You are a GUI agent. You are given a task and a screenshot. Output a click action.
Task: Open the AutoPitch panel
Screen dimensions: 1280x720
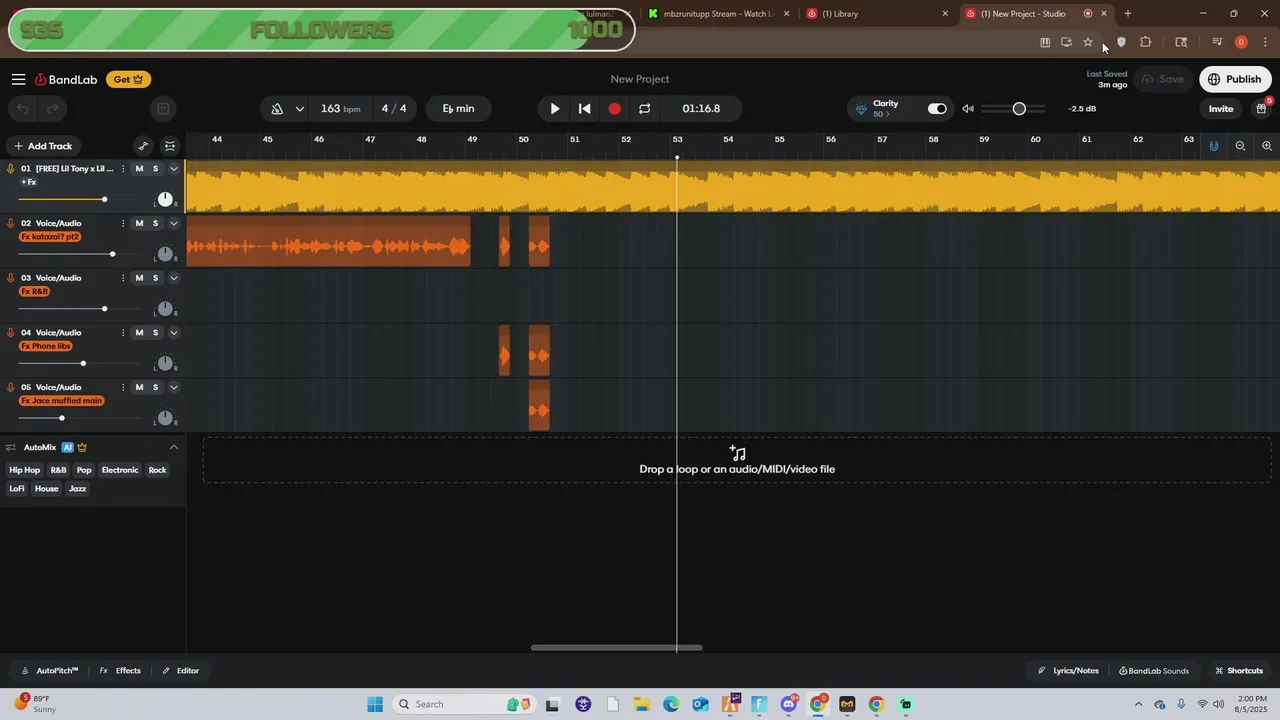click(x=49, y=671)
